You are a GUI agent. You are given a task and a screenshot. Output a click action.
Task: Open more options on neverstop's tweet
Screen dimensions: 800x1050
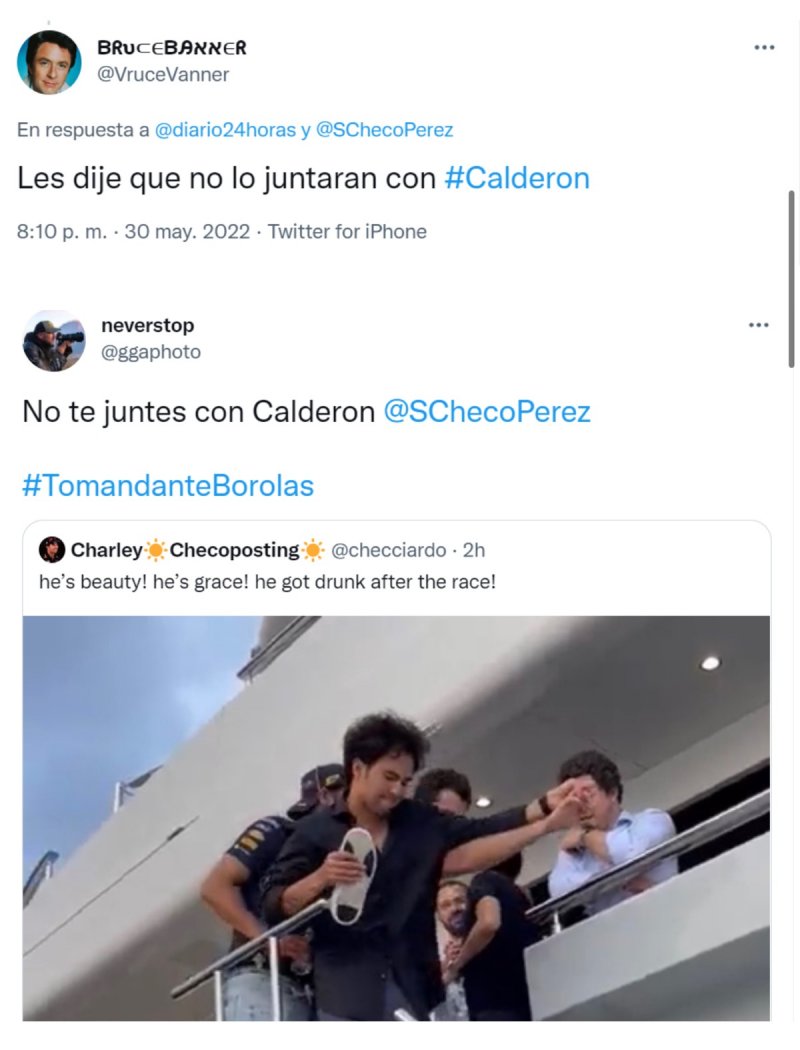(758, 325)
